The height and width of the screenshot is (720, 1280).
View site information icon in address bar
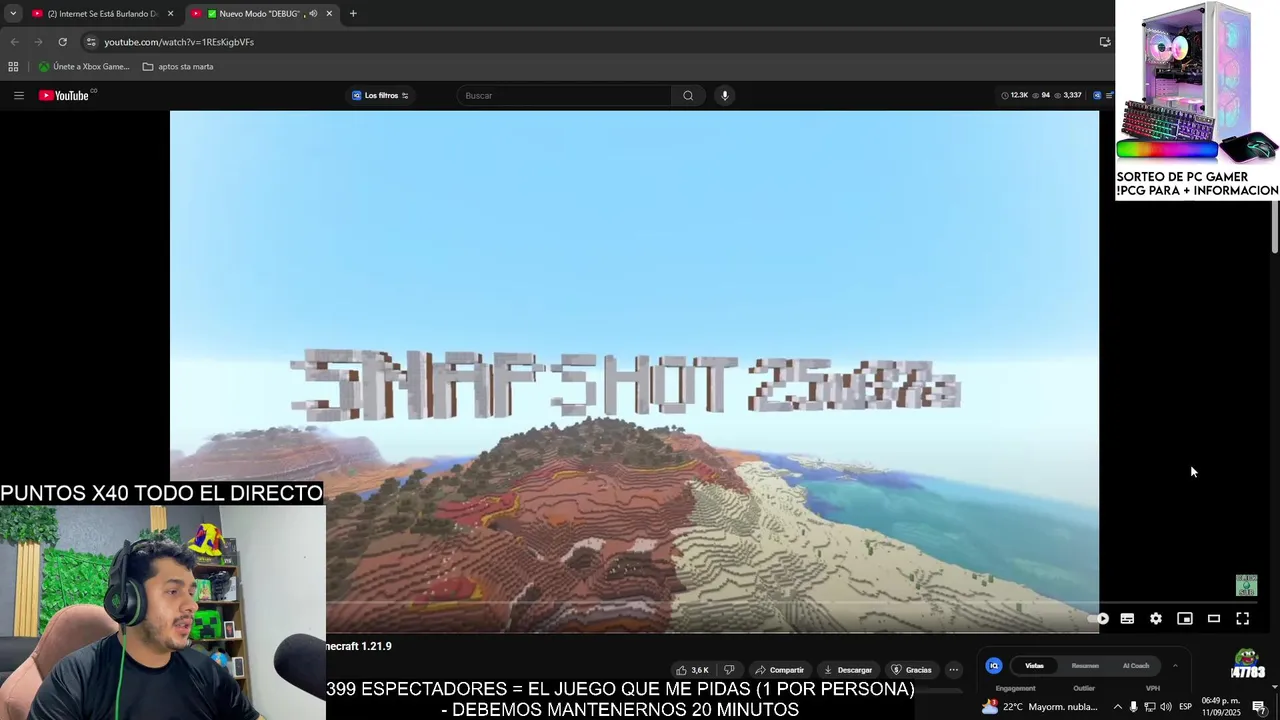[x=91, y=42]
